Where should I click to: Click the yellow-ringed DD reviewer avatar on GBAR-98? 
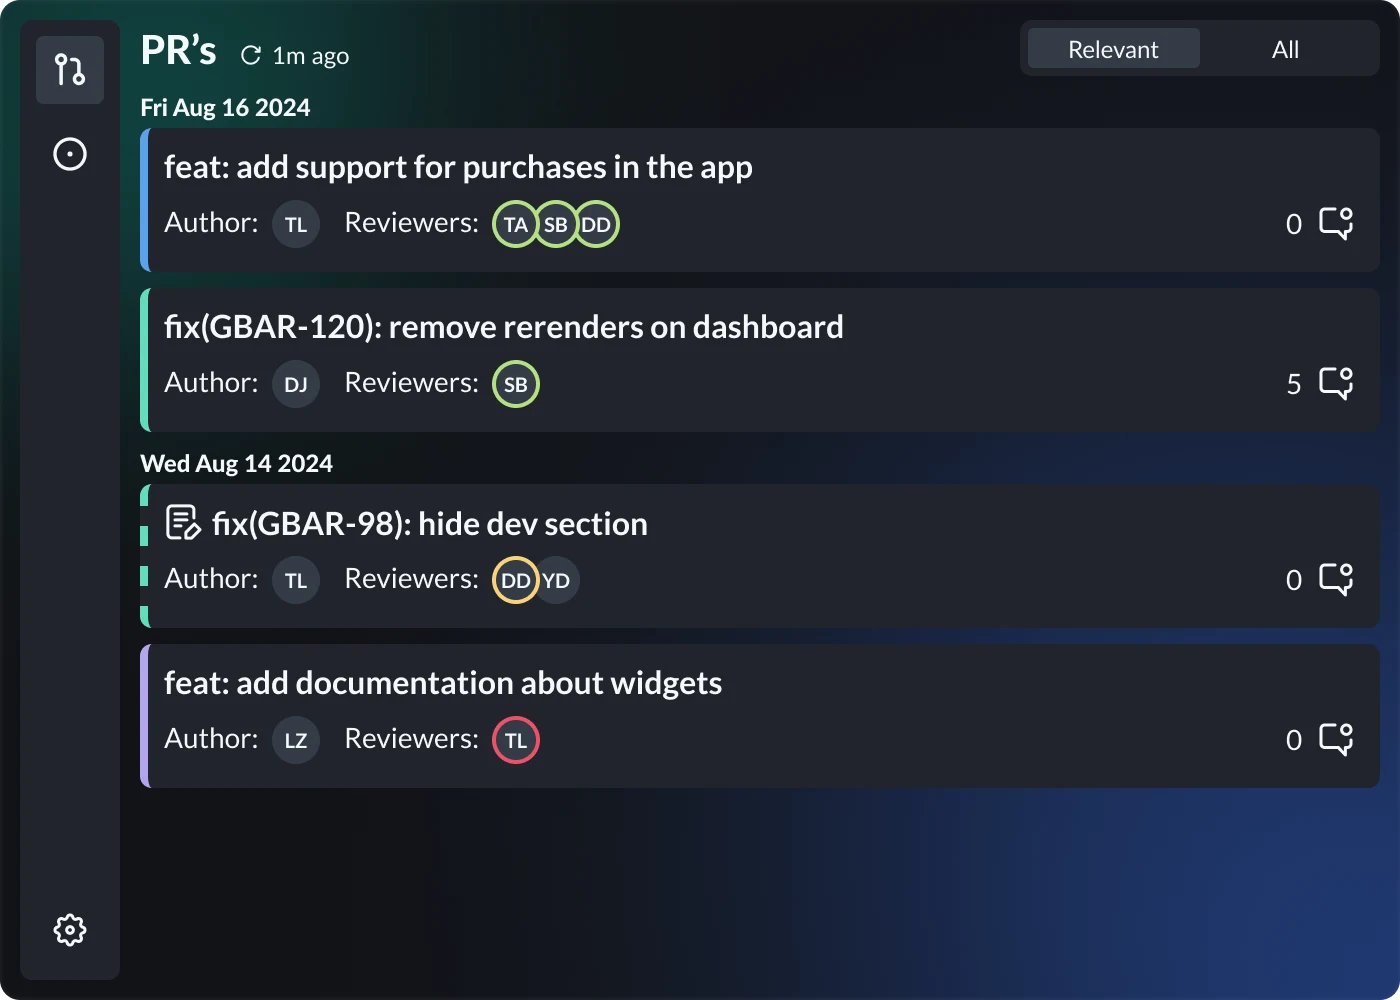point(515,579)
